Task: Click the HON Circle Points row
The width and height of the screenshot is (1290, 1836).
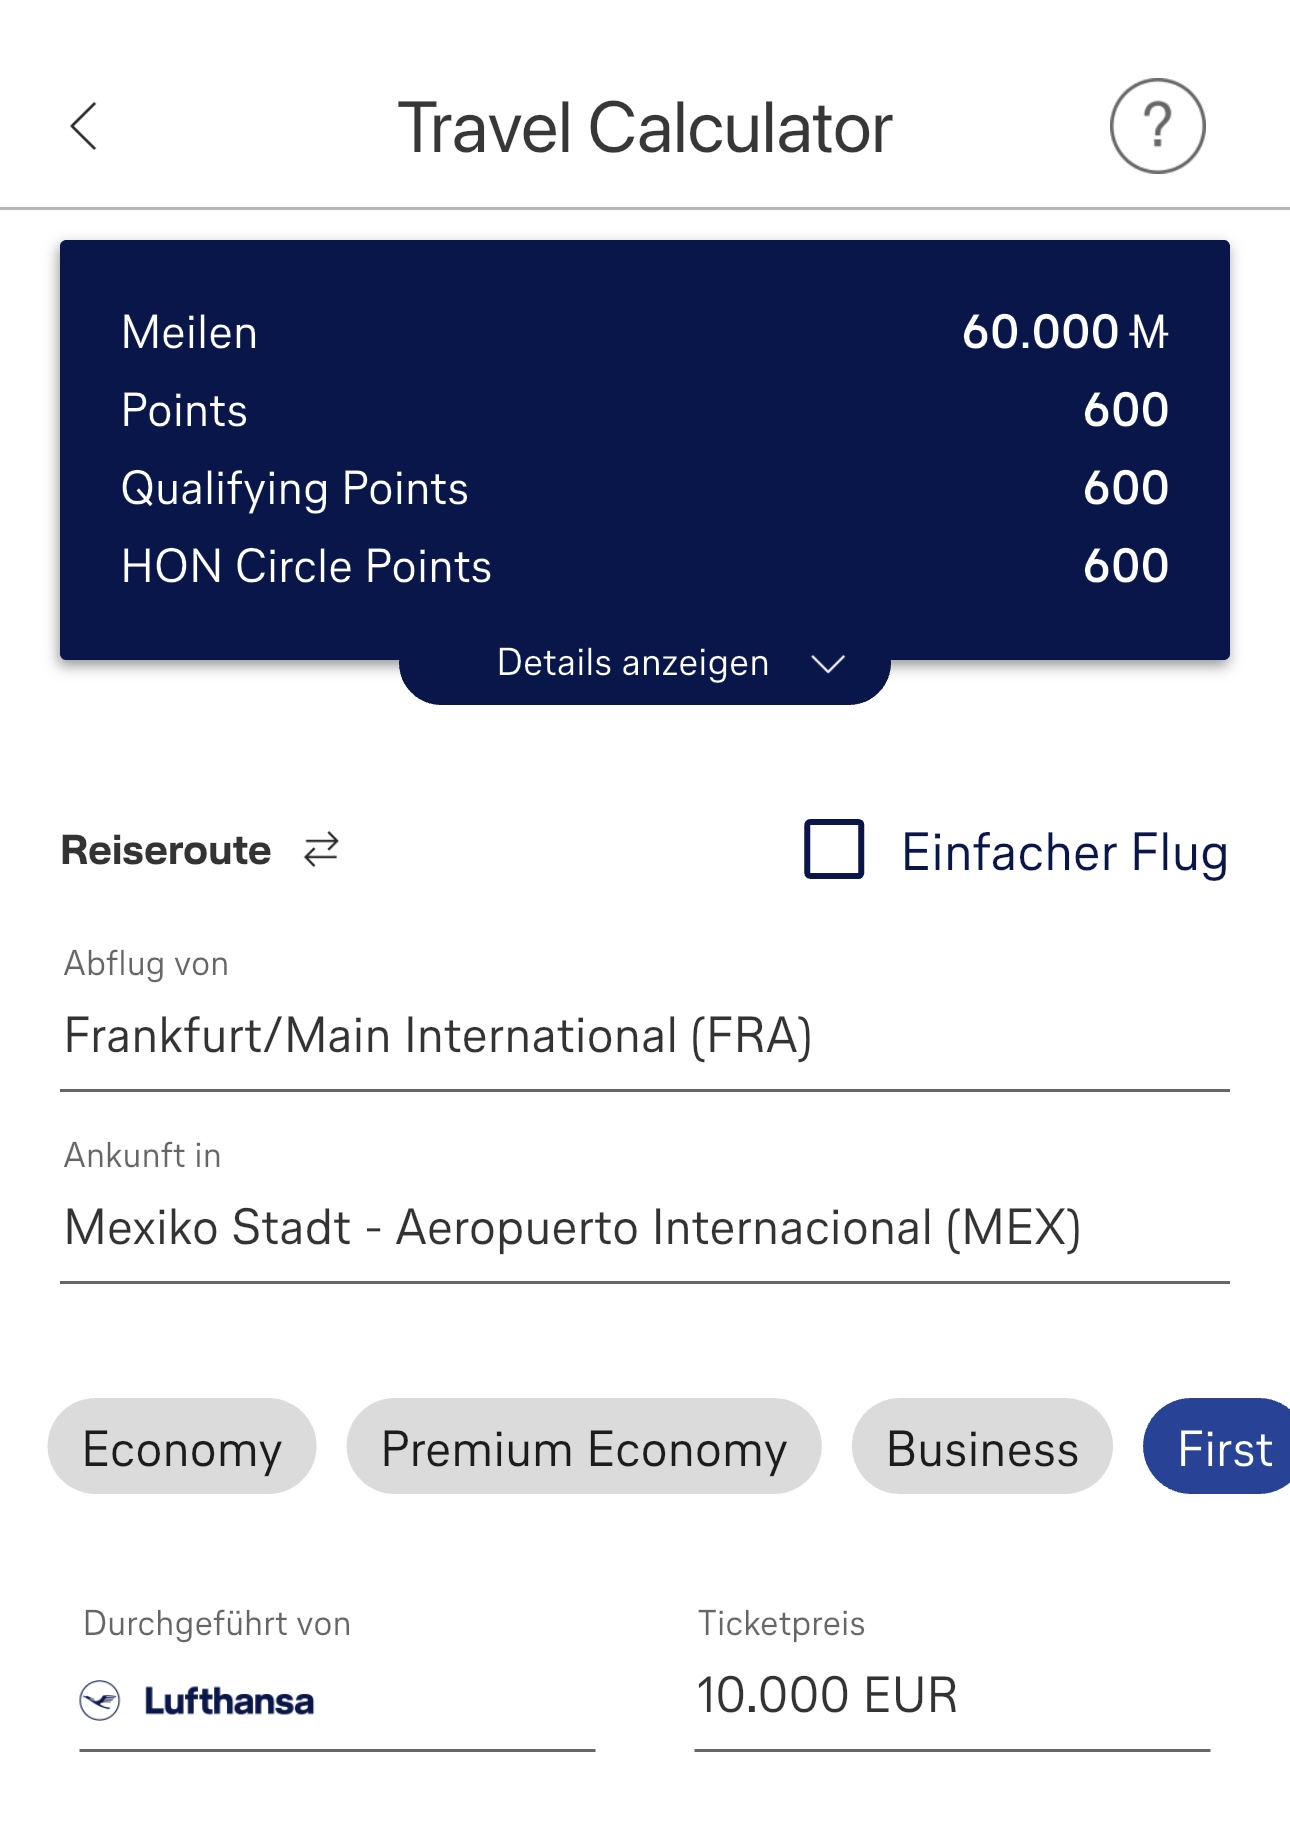Action: pos(644,566)
